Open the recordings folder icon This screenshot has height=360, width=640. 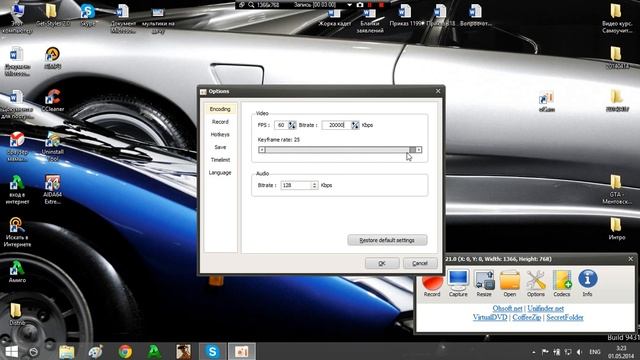[x=510, y=283]
